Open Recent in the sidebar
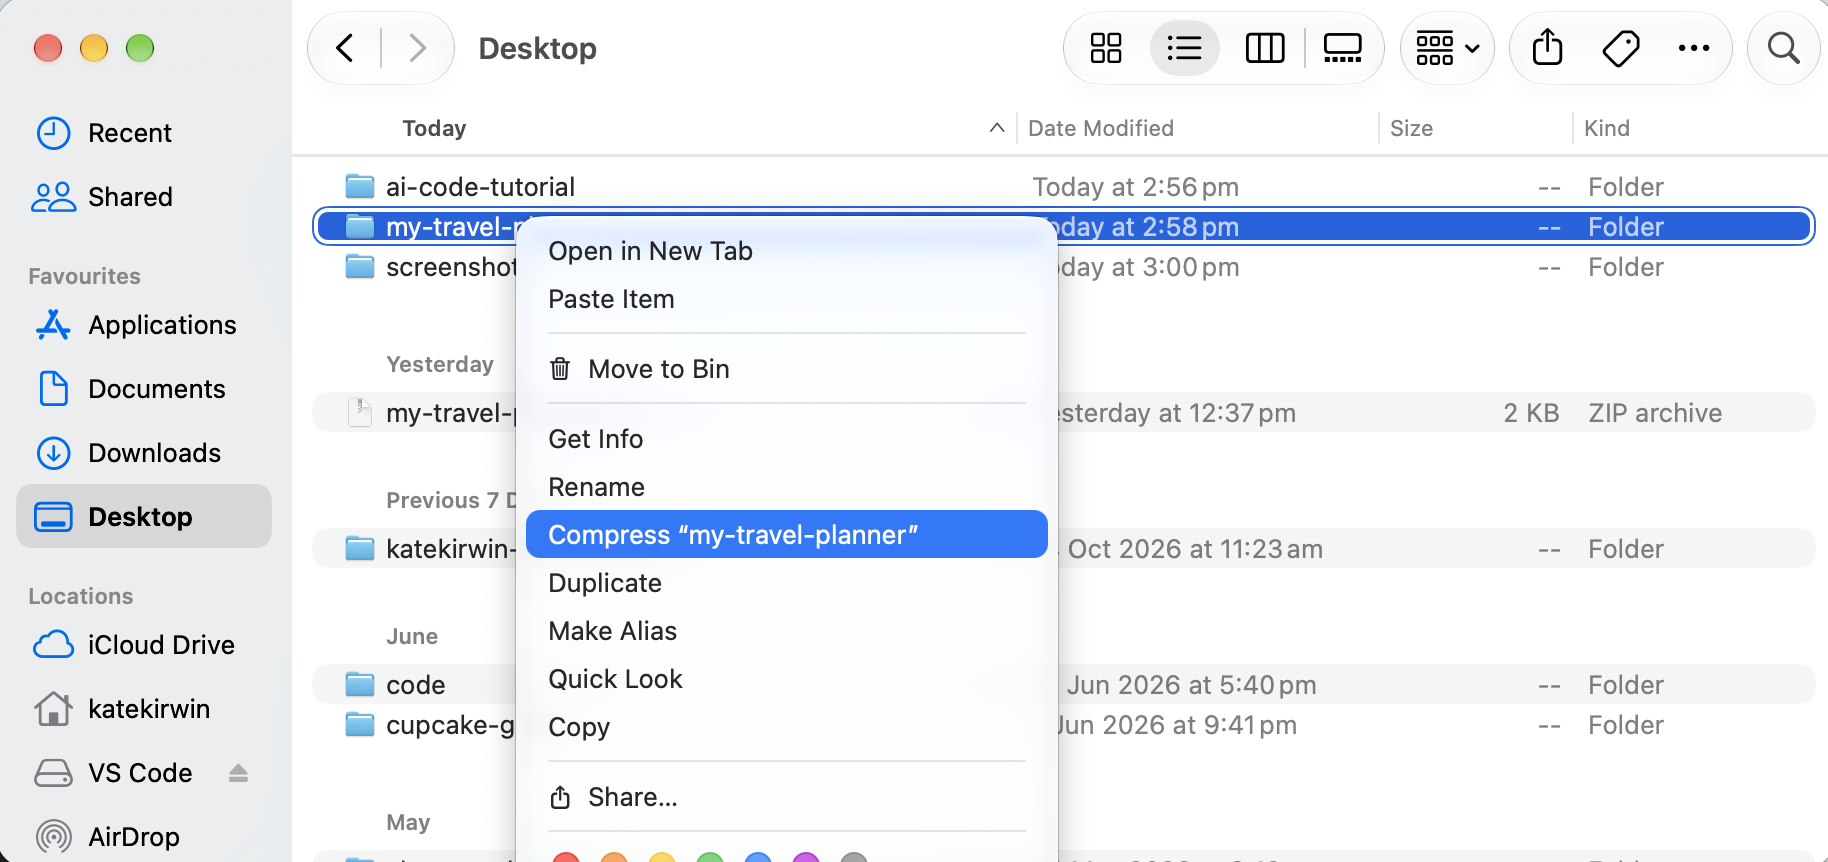 (x=144, y=133)
